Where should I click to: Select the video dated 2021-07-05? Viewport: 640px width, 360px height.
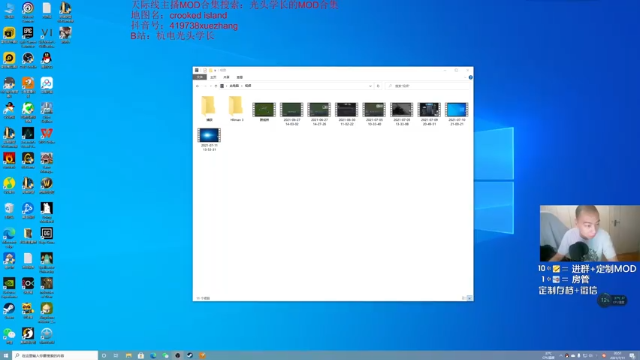coord(374,113)
